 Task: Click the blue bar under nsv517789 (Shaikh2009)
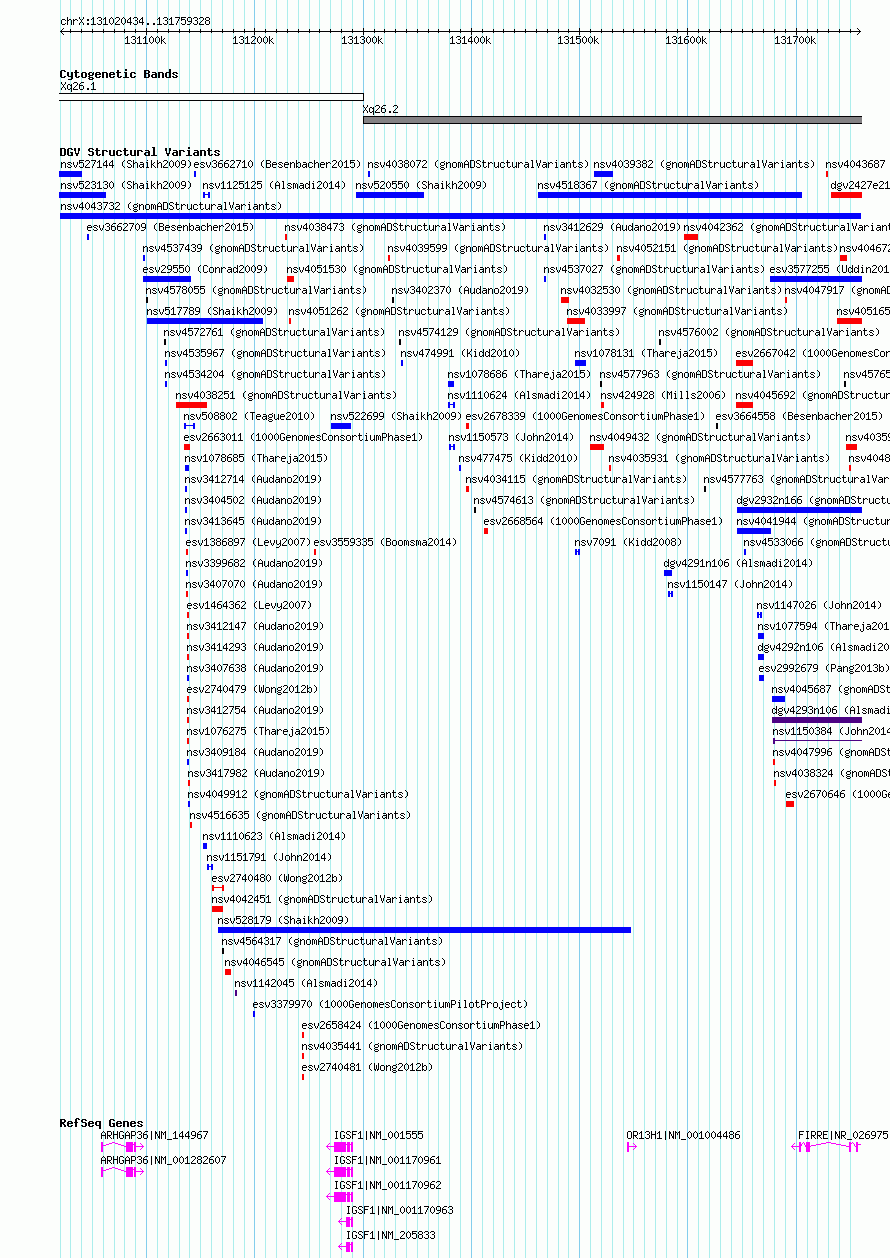(205, 321)
